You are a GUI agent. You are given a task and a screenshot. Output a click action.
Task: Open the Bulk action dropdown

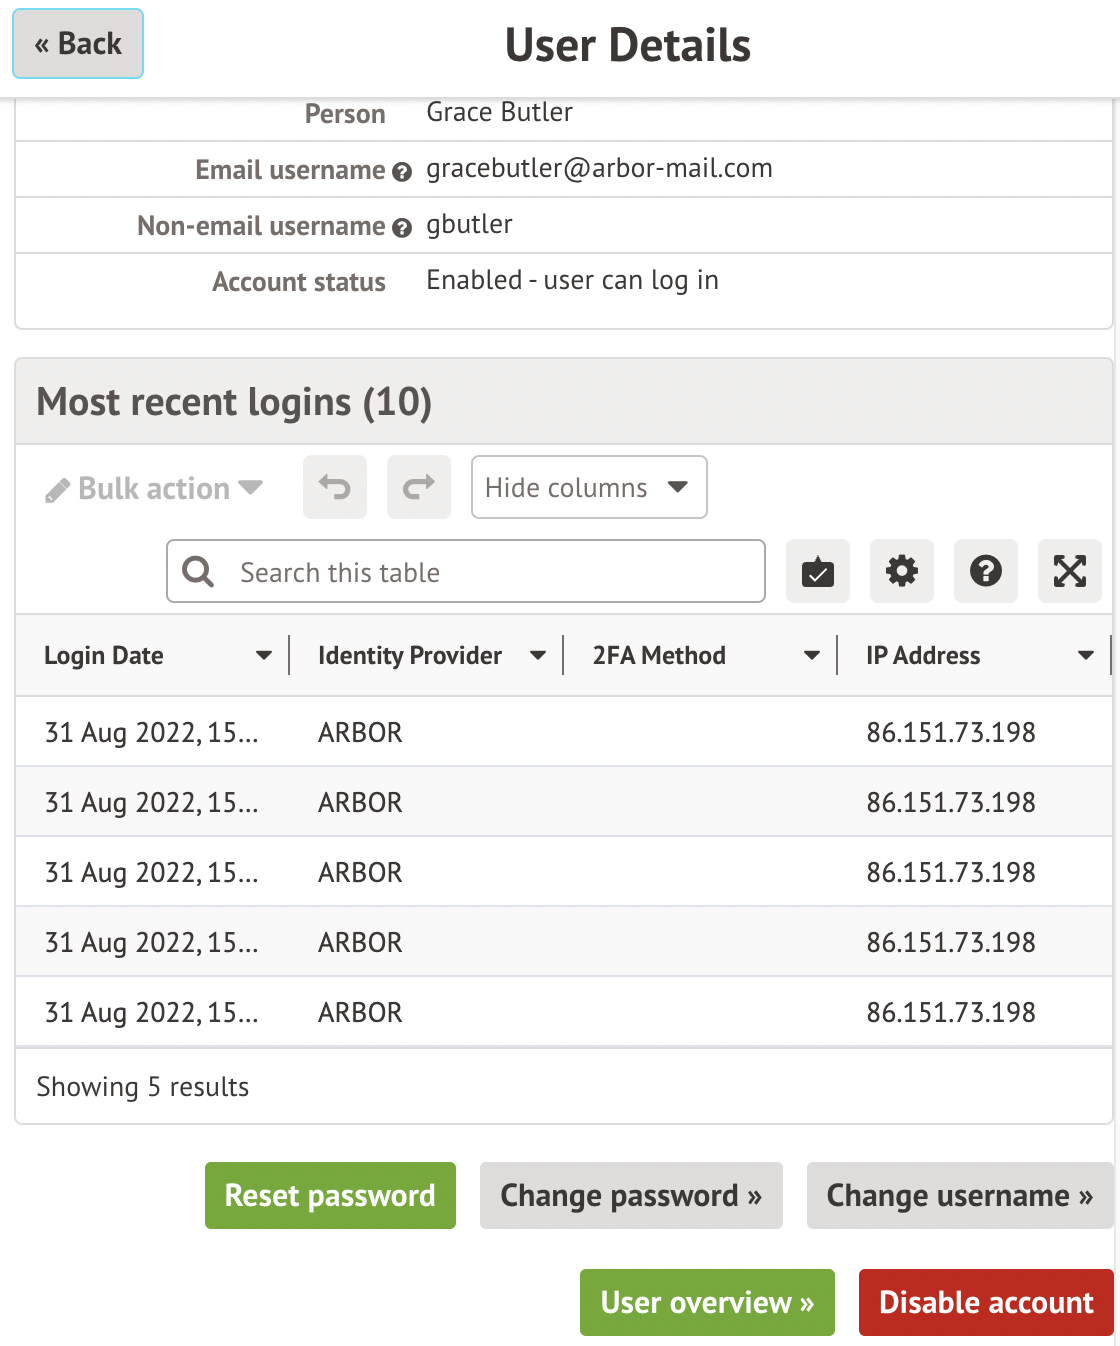tap(154, 488)
